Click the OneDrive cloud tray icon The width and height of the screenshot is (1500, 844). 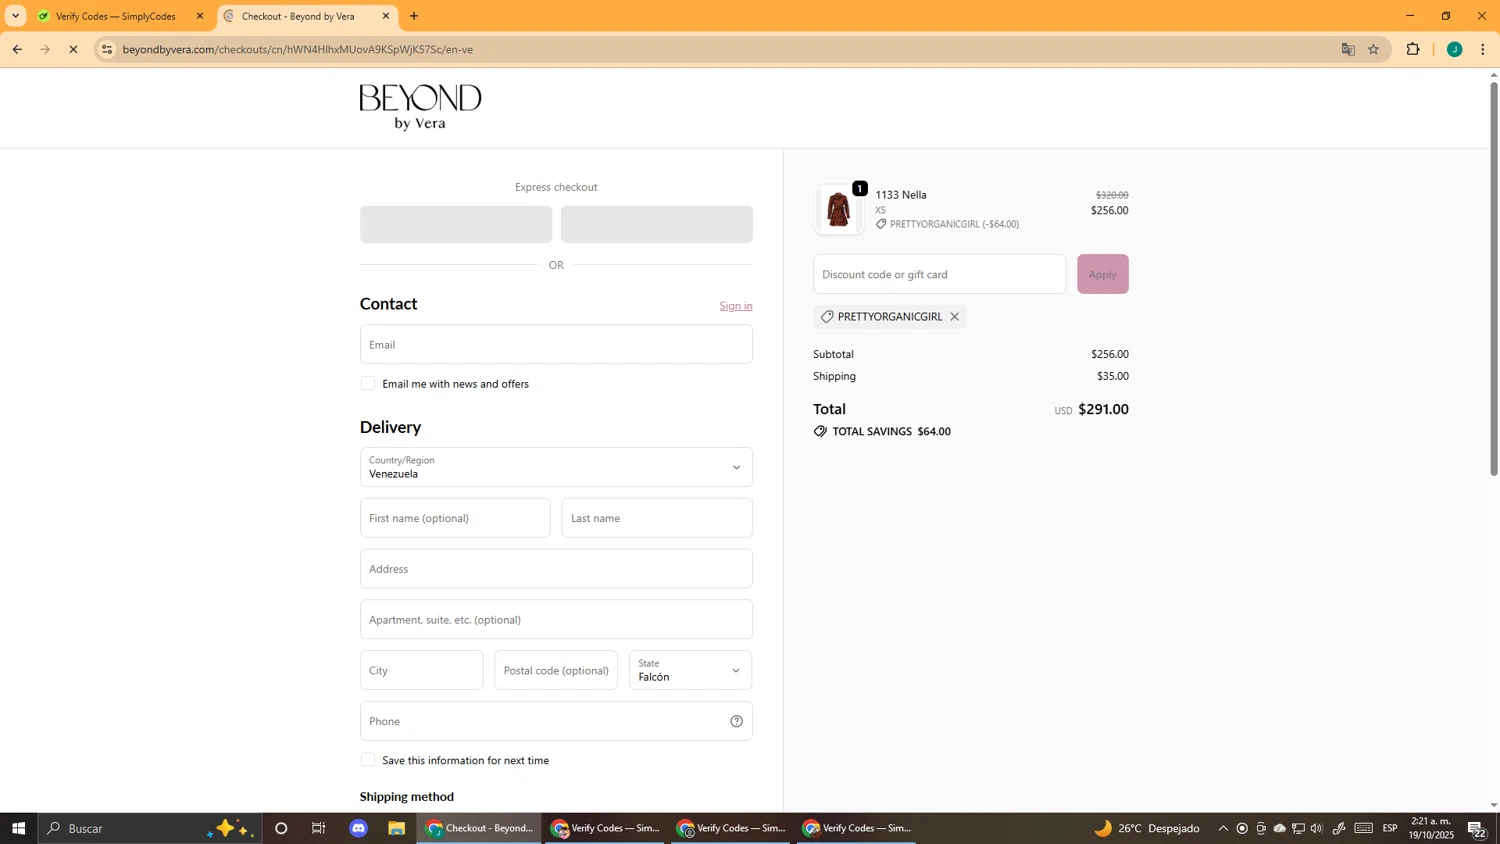point(1279,829)
